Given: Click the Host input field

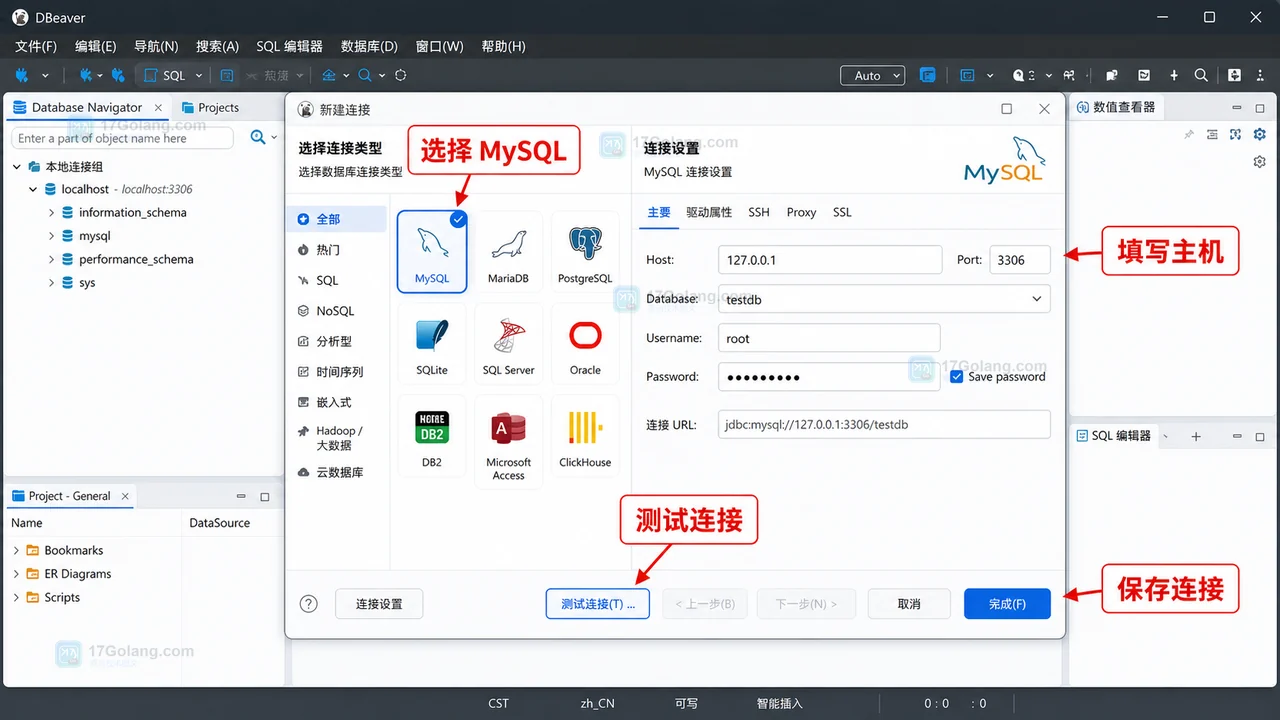Looking at the screenshot, I should coord(830,260).
